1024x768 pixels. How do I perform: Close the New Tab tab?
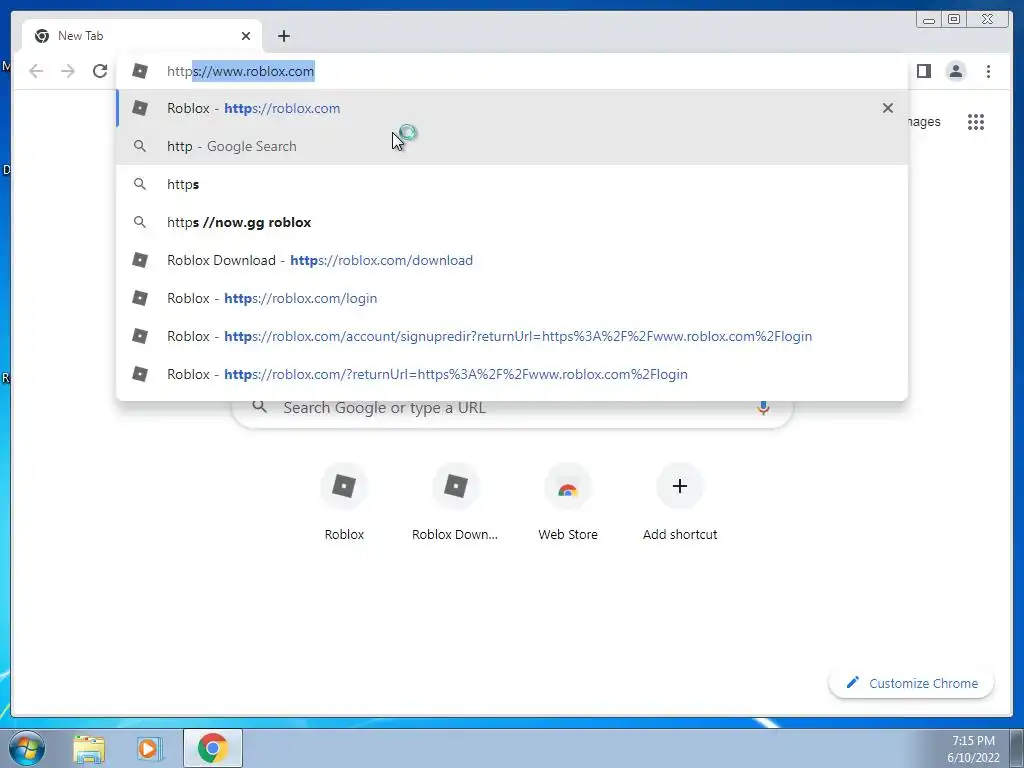coord(246,36)
